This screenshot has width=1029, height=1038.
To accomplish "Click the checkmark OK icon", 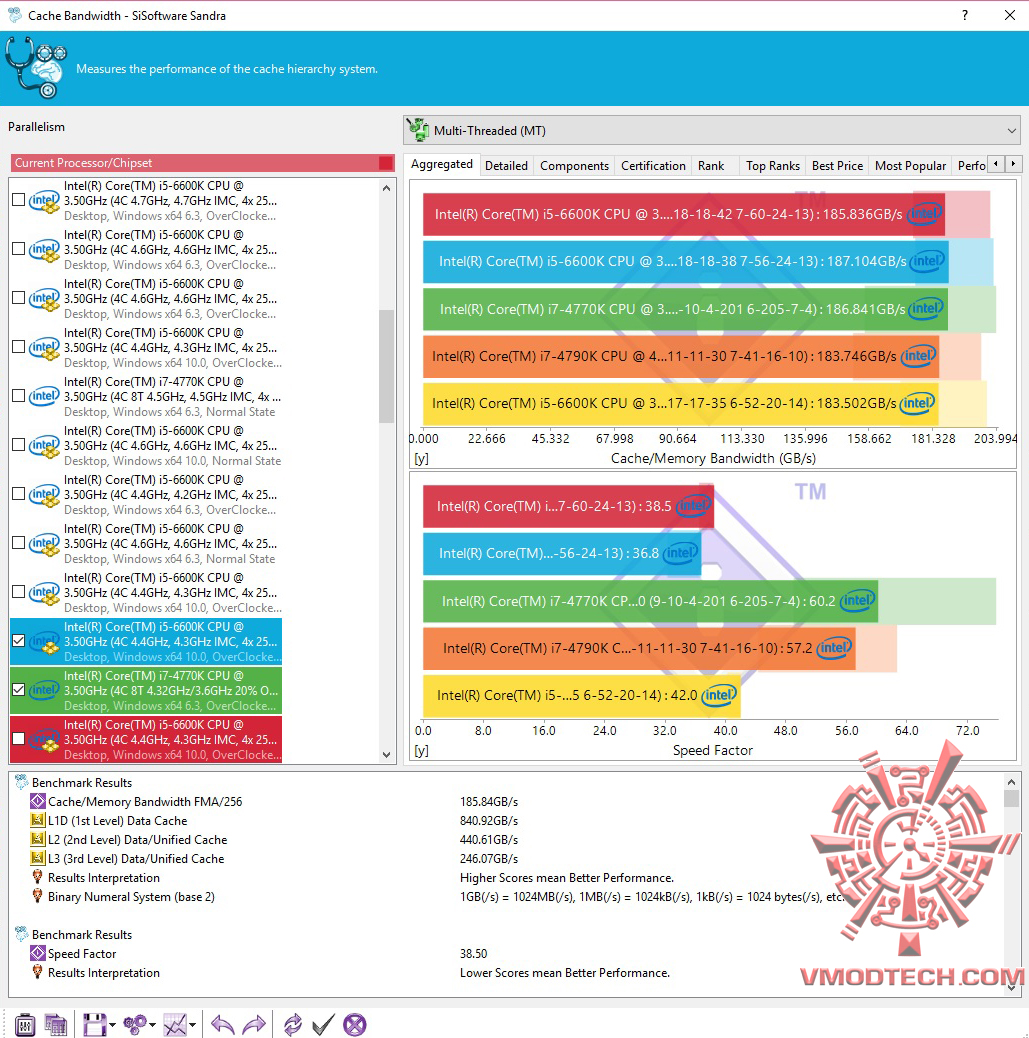I will click(323, 1025).
